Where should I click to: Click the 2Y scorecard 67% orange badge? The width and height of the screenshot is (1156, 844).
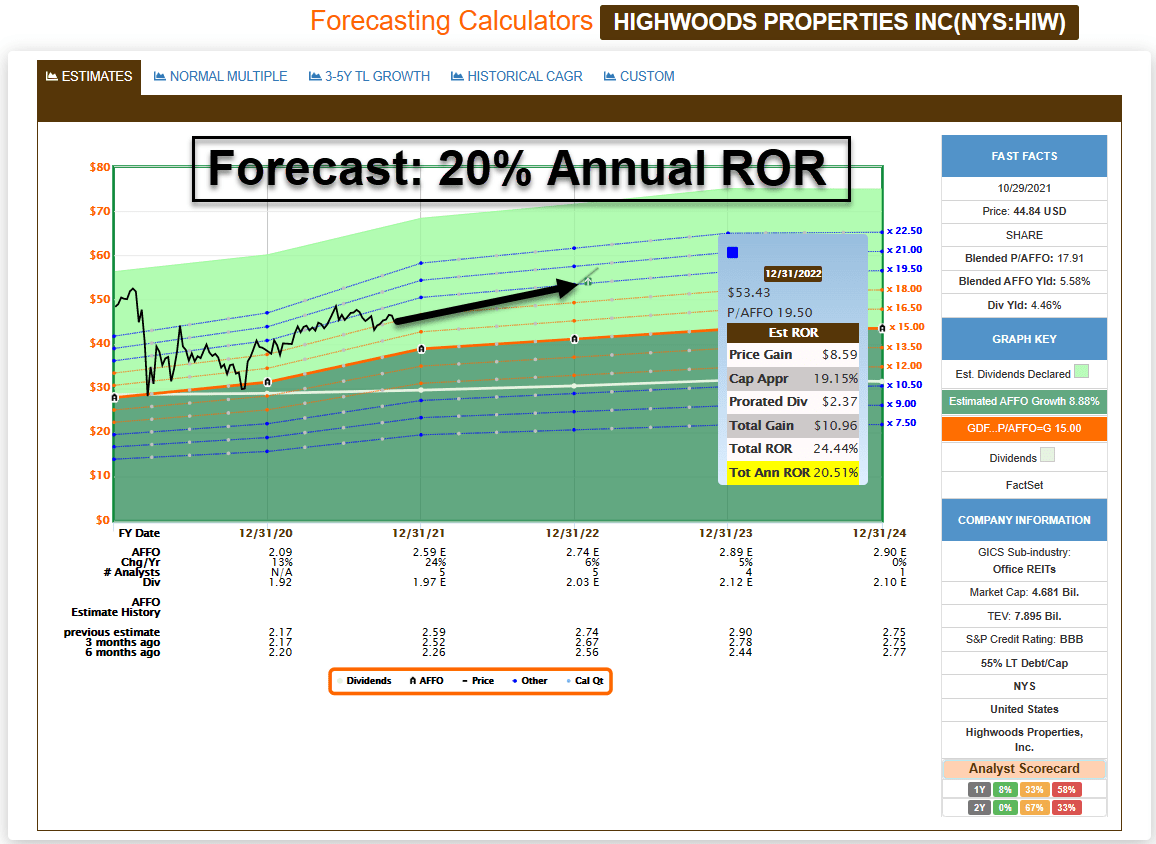coord(1034,808)
